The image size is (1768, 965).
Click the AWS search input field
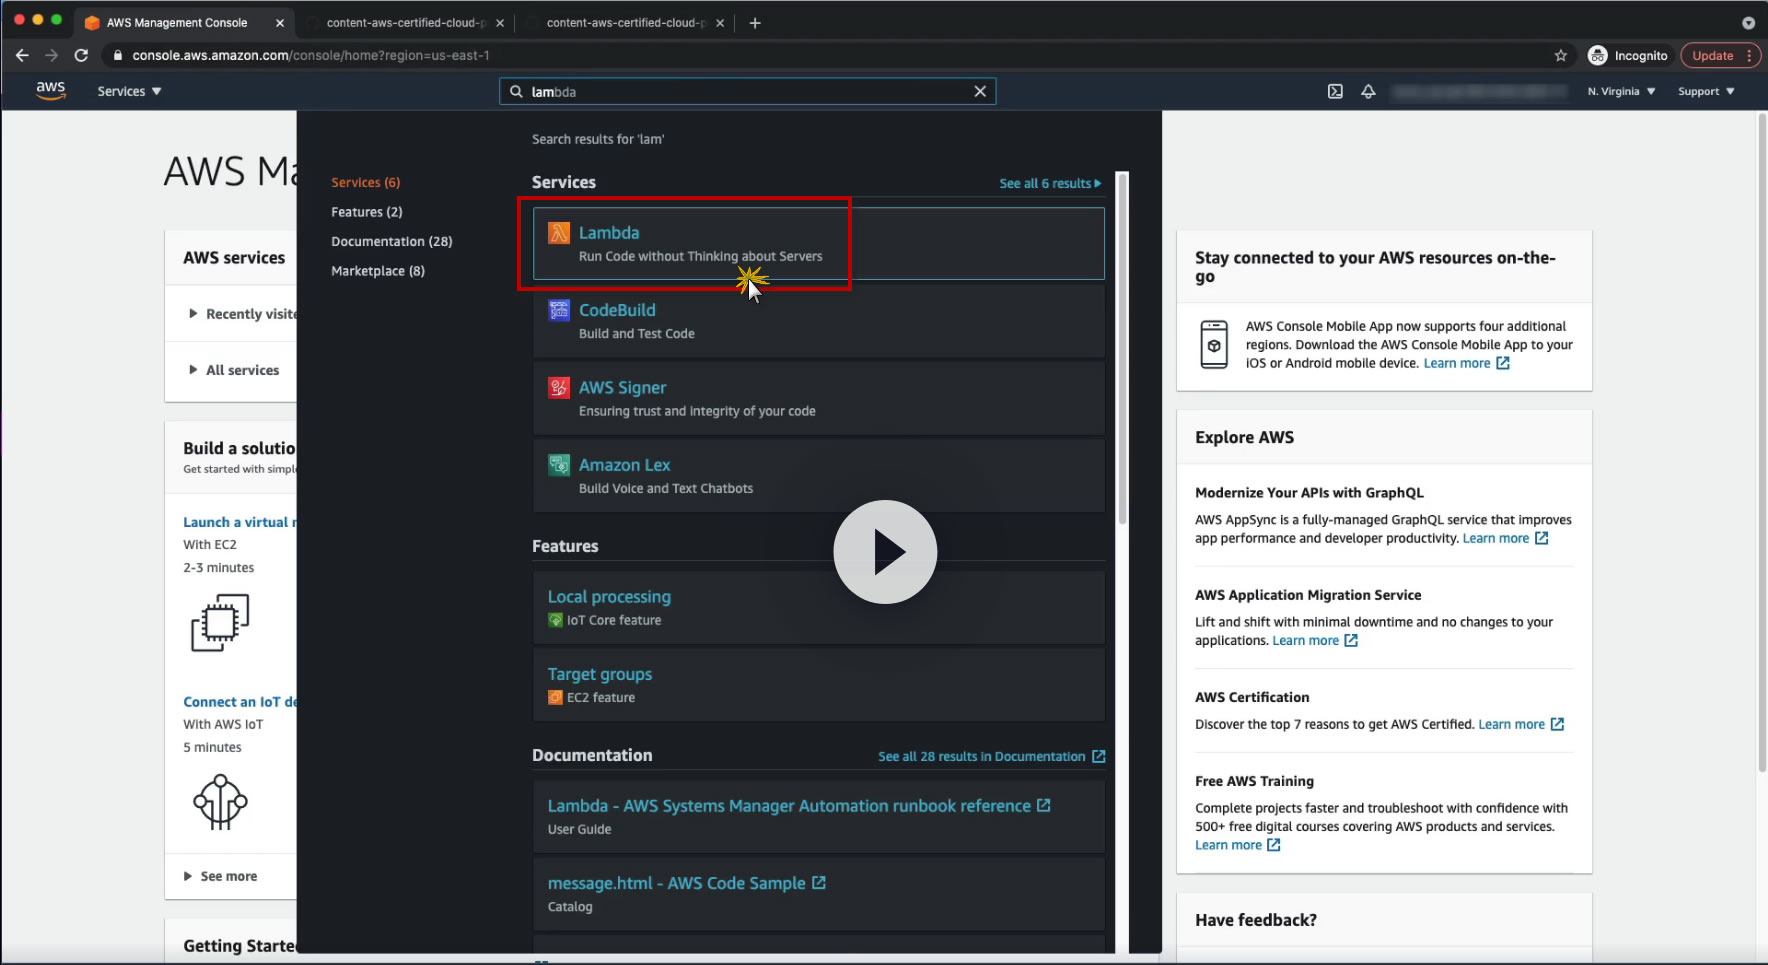click(x=748, y=91)
